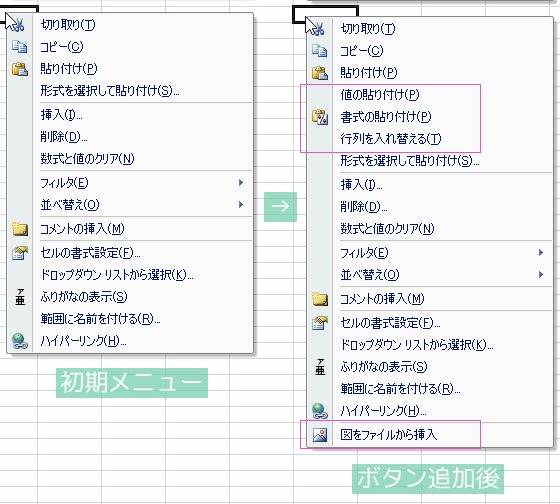Click copy icon in the right extended menu

click(x=319, y=51)
